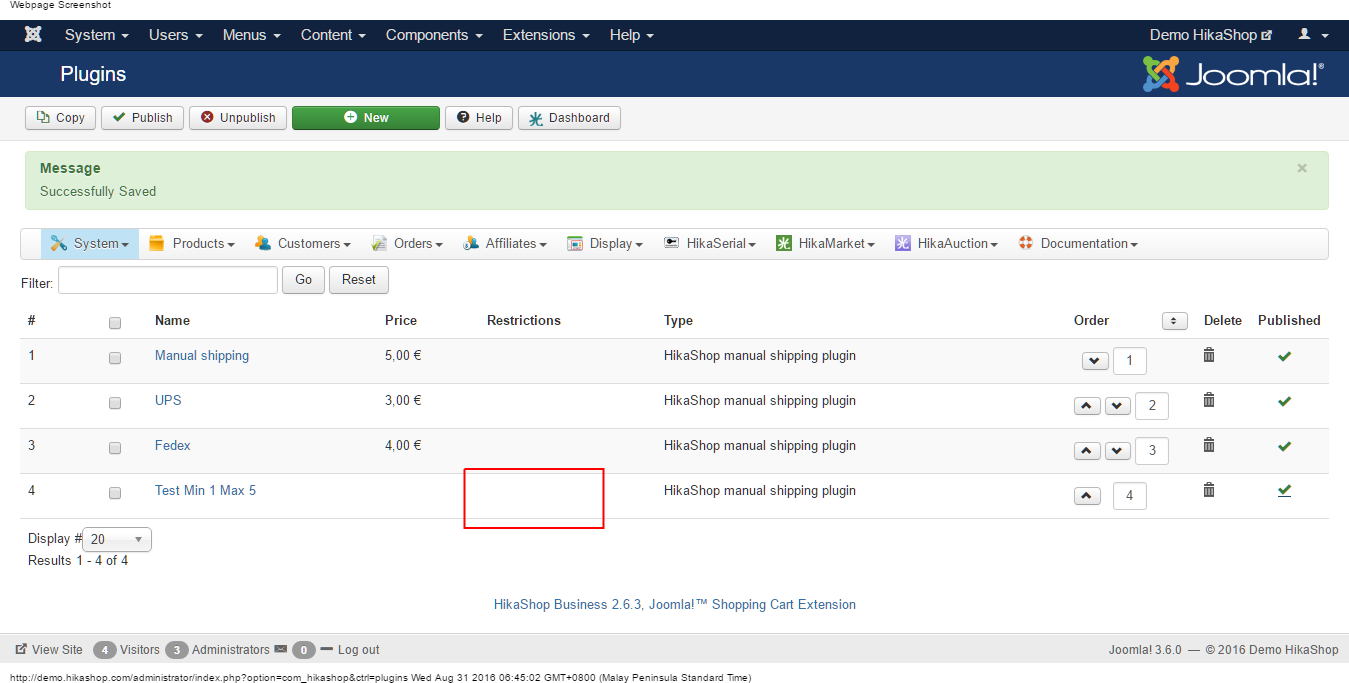
Task: Click the Filter text input field
Action: (168, 280)
